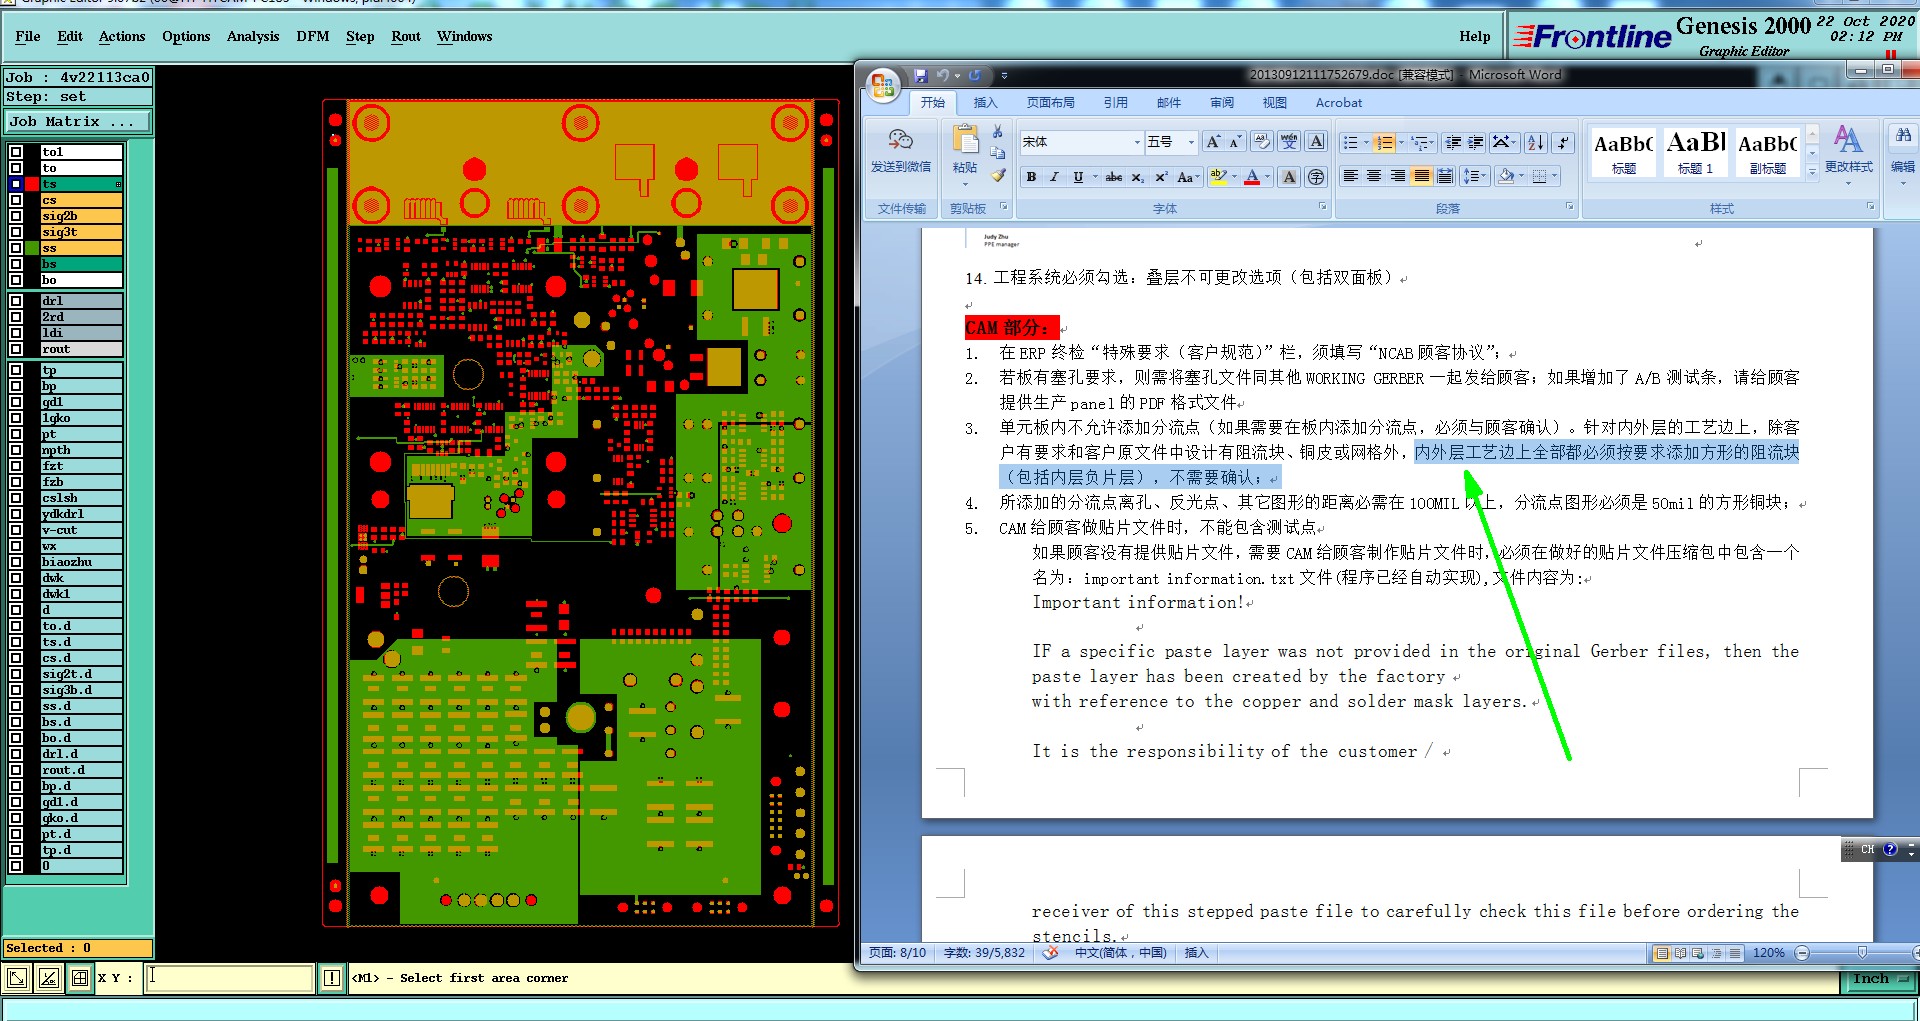Click the Genesis snap grid icon
The image size is (1920, 1021).
tap(80, 978)
